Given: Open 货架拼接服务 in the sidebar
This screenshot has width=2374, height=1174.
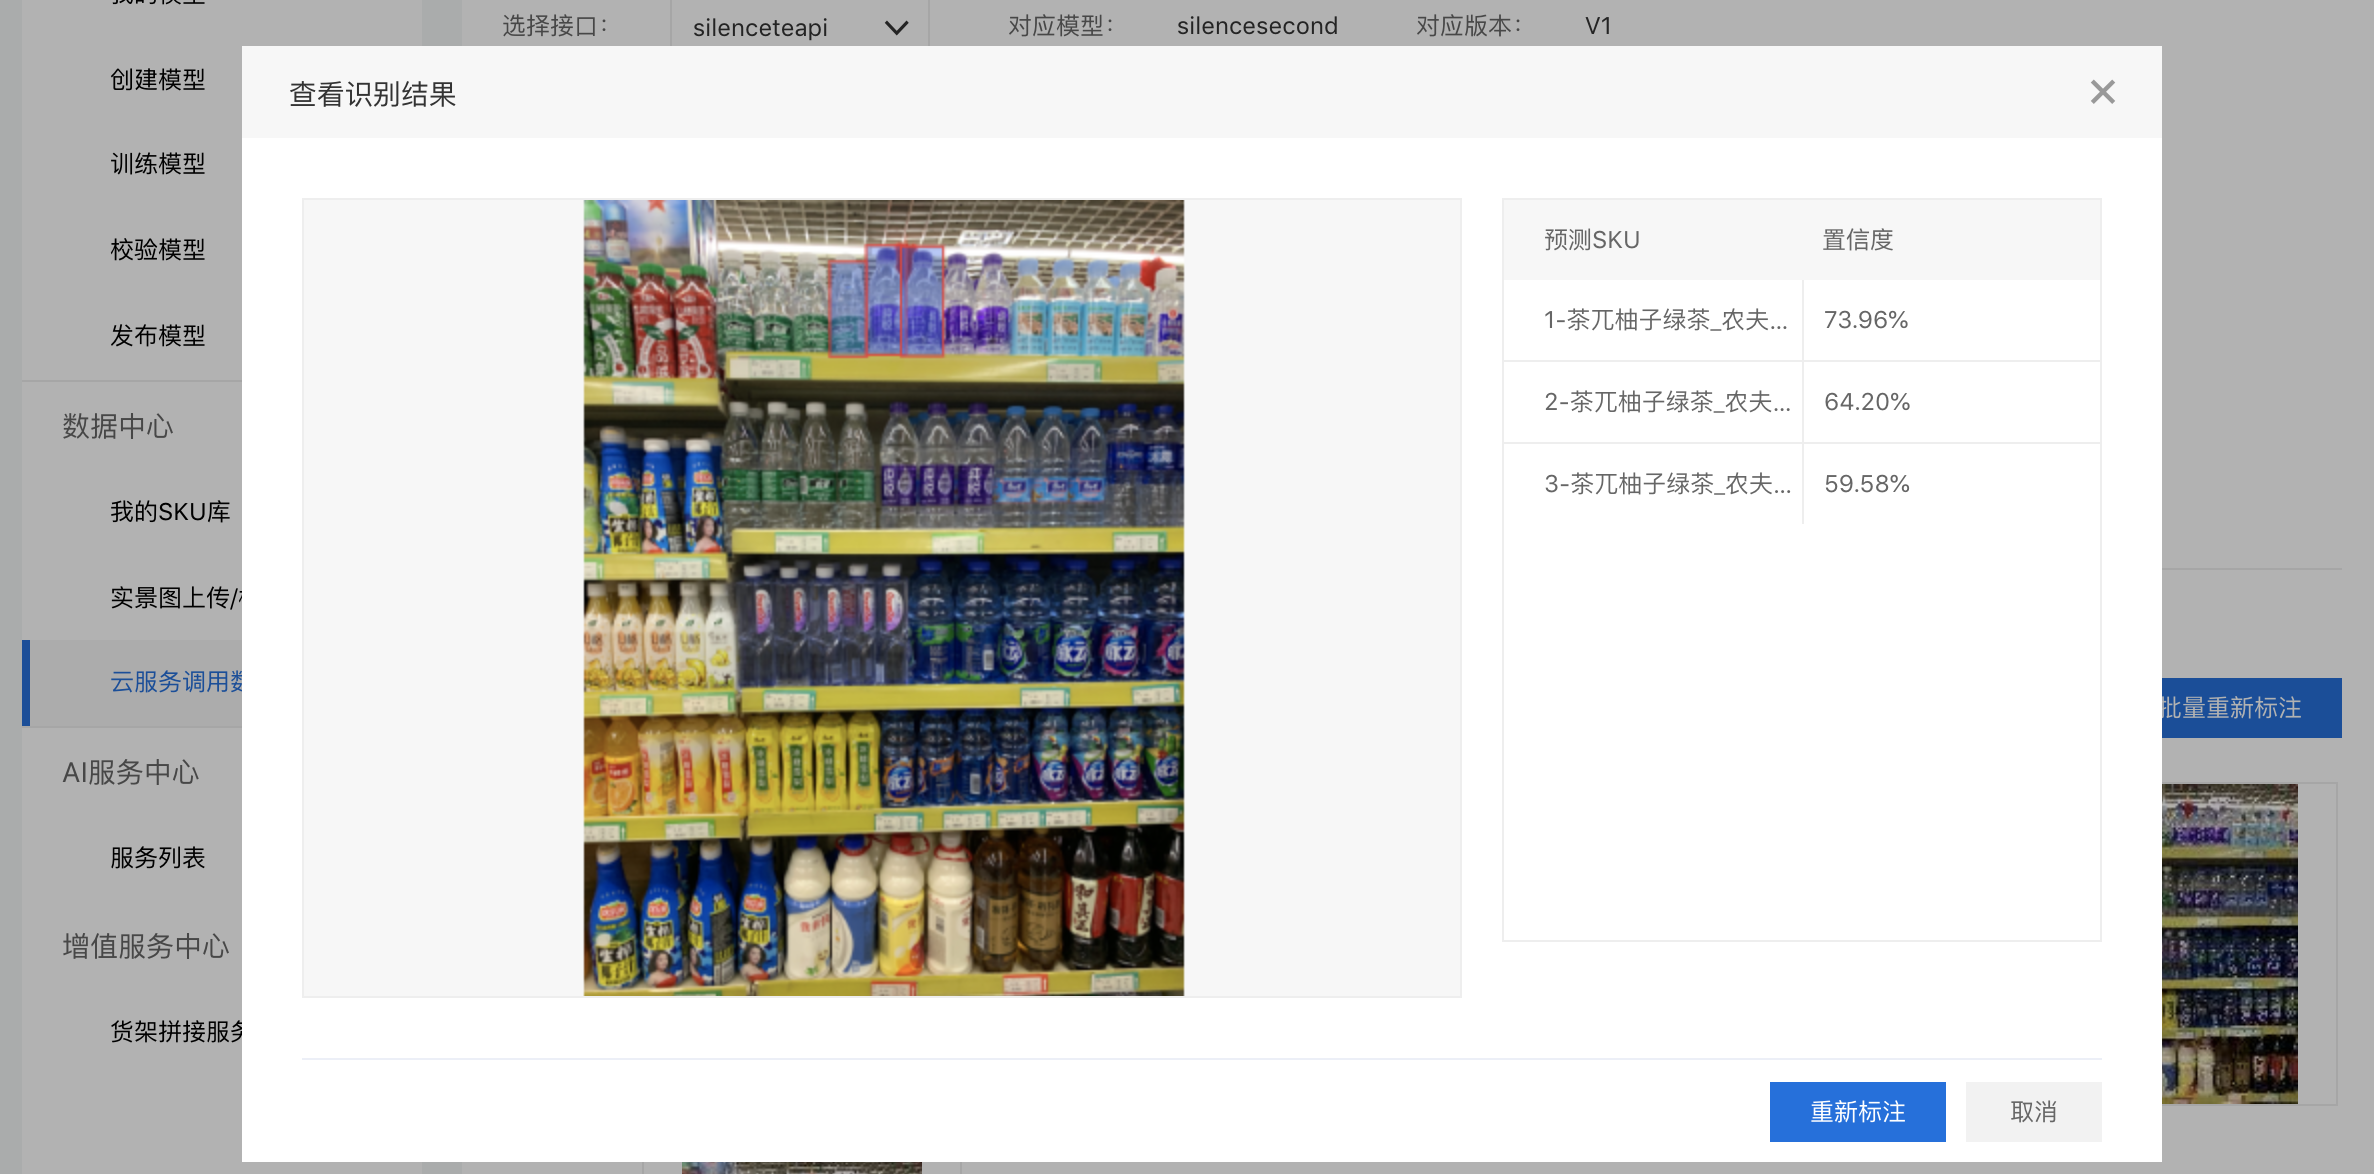Looking at the screenshot, I should [176, 1031].
